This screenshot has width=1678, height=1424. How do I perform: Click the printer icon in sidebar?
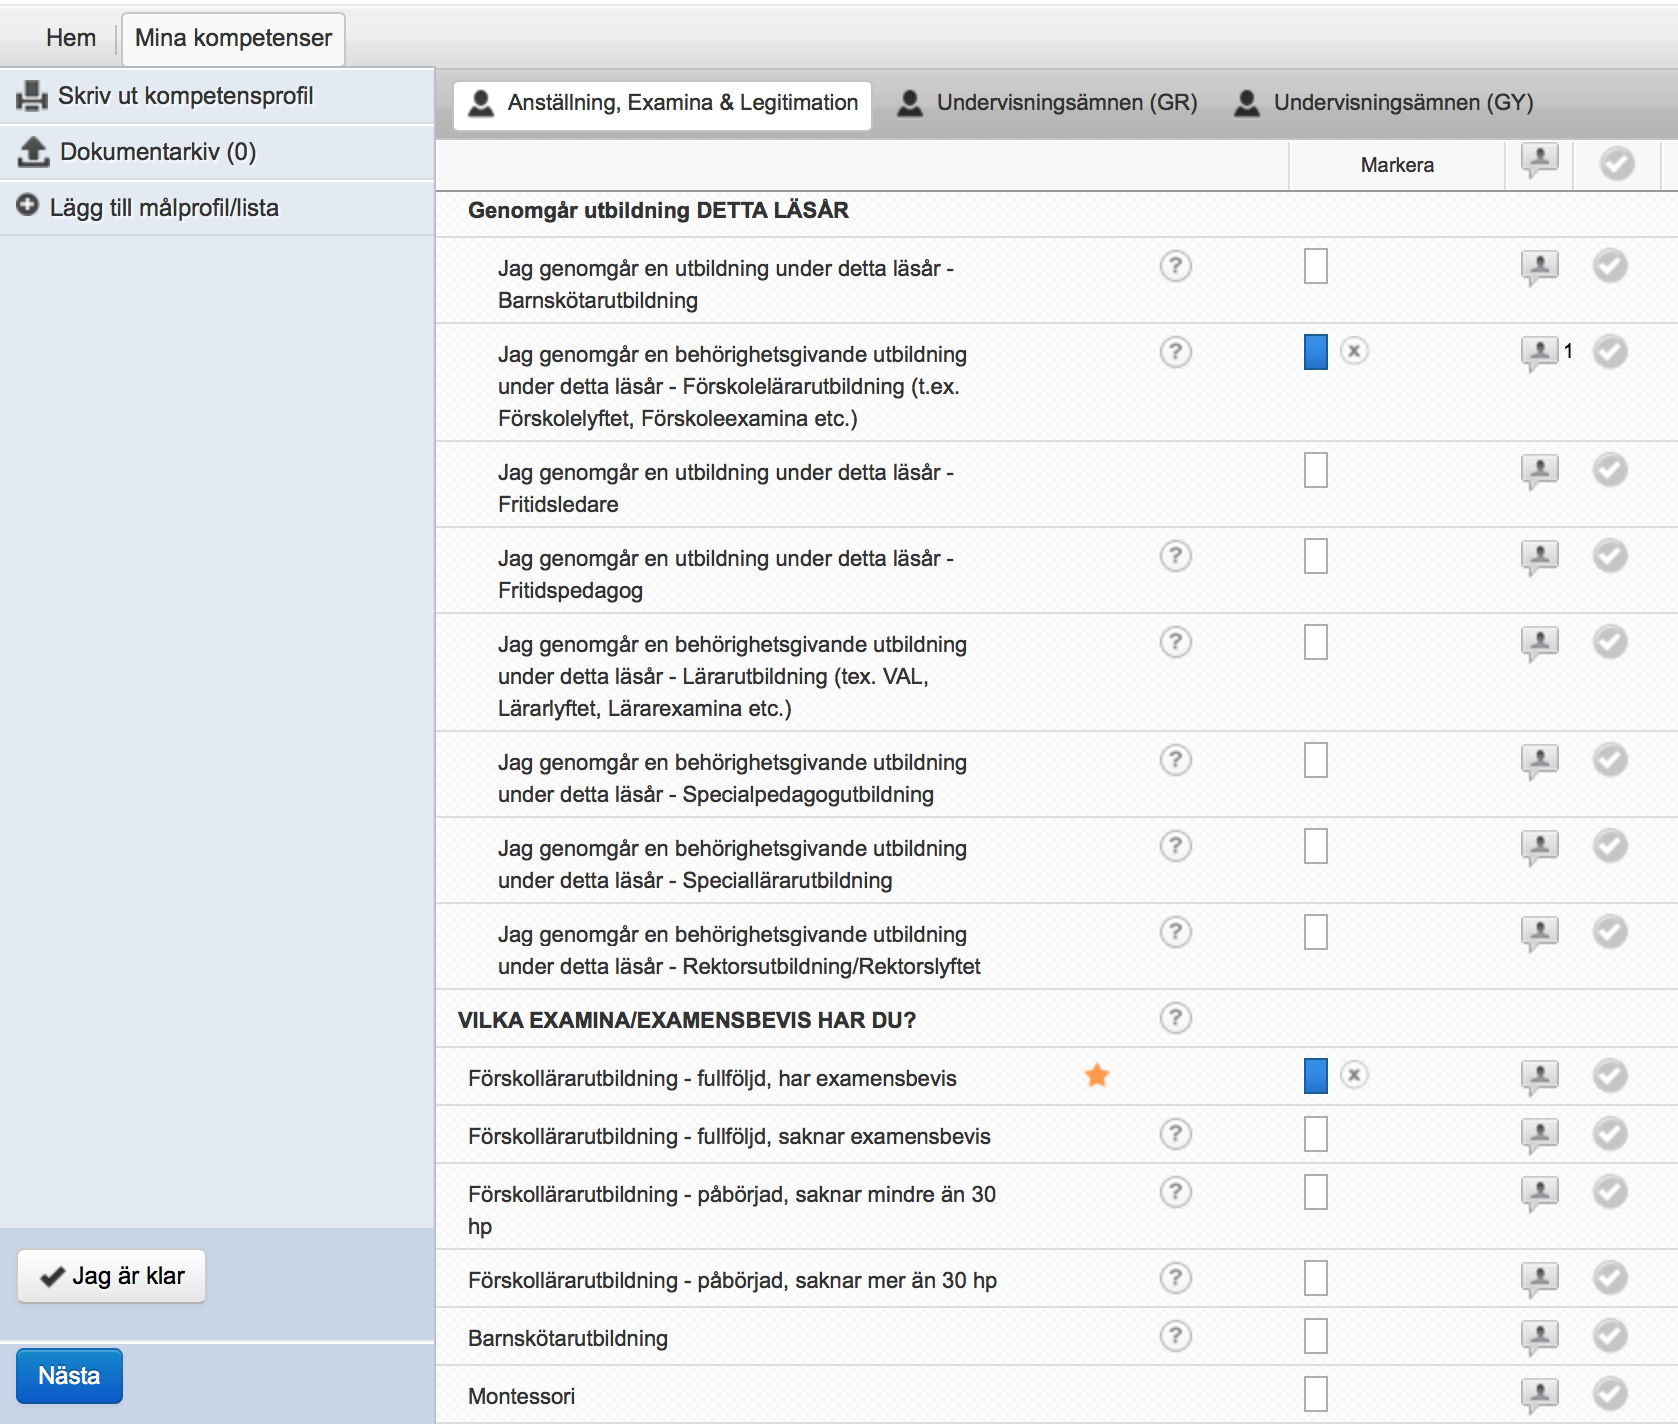click(32, 96)
